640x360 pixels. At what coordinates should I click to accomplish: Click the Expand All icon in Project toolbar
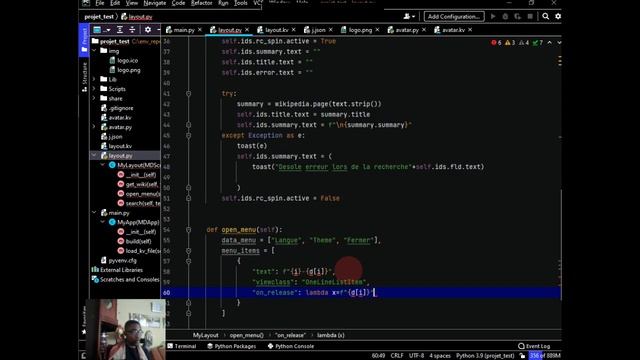tap(120, 30)
